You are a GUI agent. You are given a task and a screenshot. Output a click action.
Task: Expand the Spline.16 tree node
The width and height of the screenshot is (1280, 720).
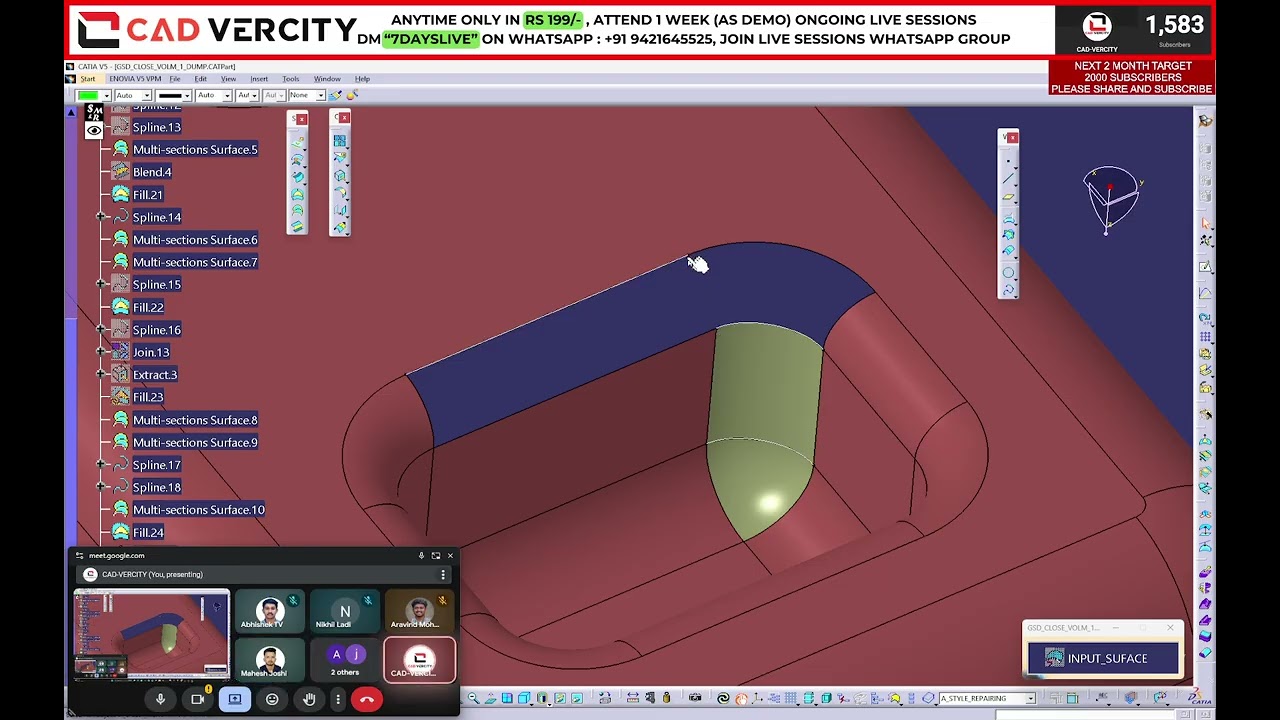point(101,329)
